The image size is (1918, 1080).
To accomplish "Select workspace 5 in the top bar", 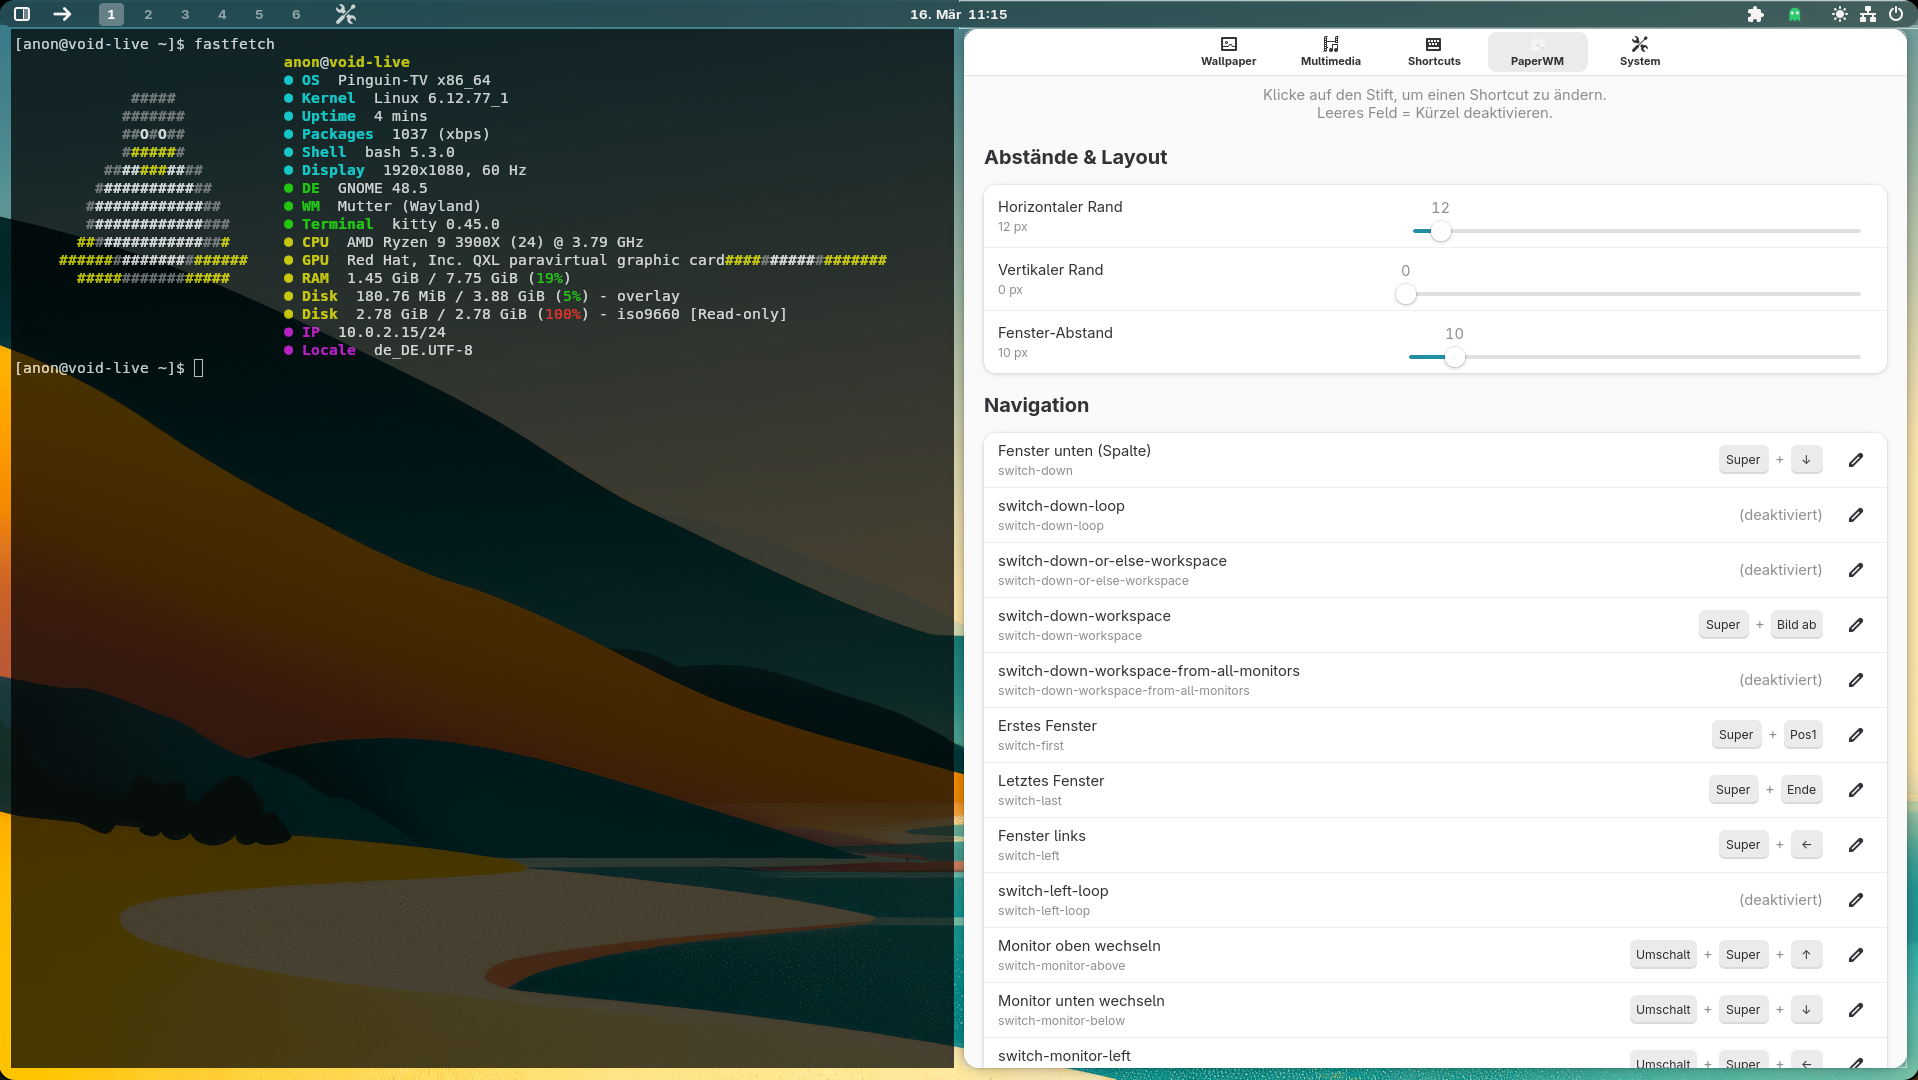I will [259, 14].
